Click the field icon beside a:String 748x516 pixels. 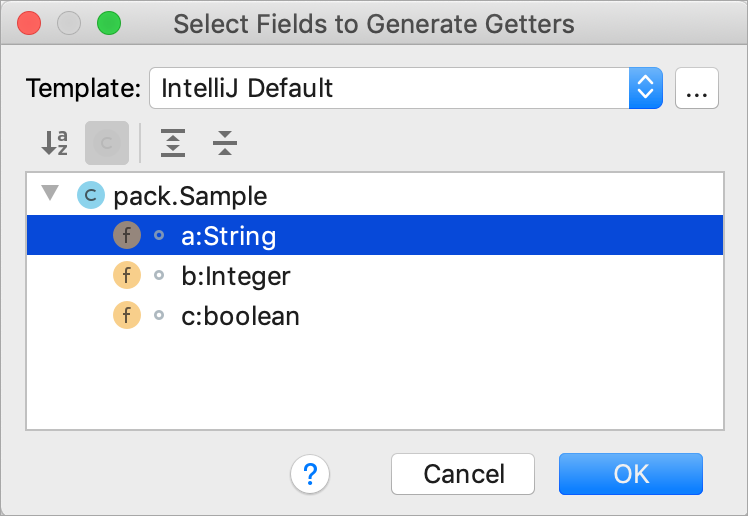[x=127, y=235]
